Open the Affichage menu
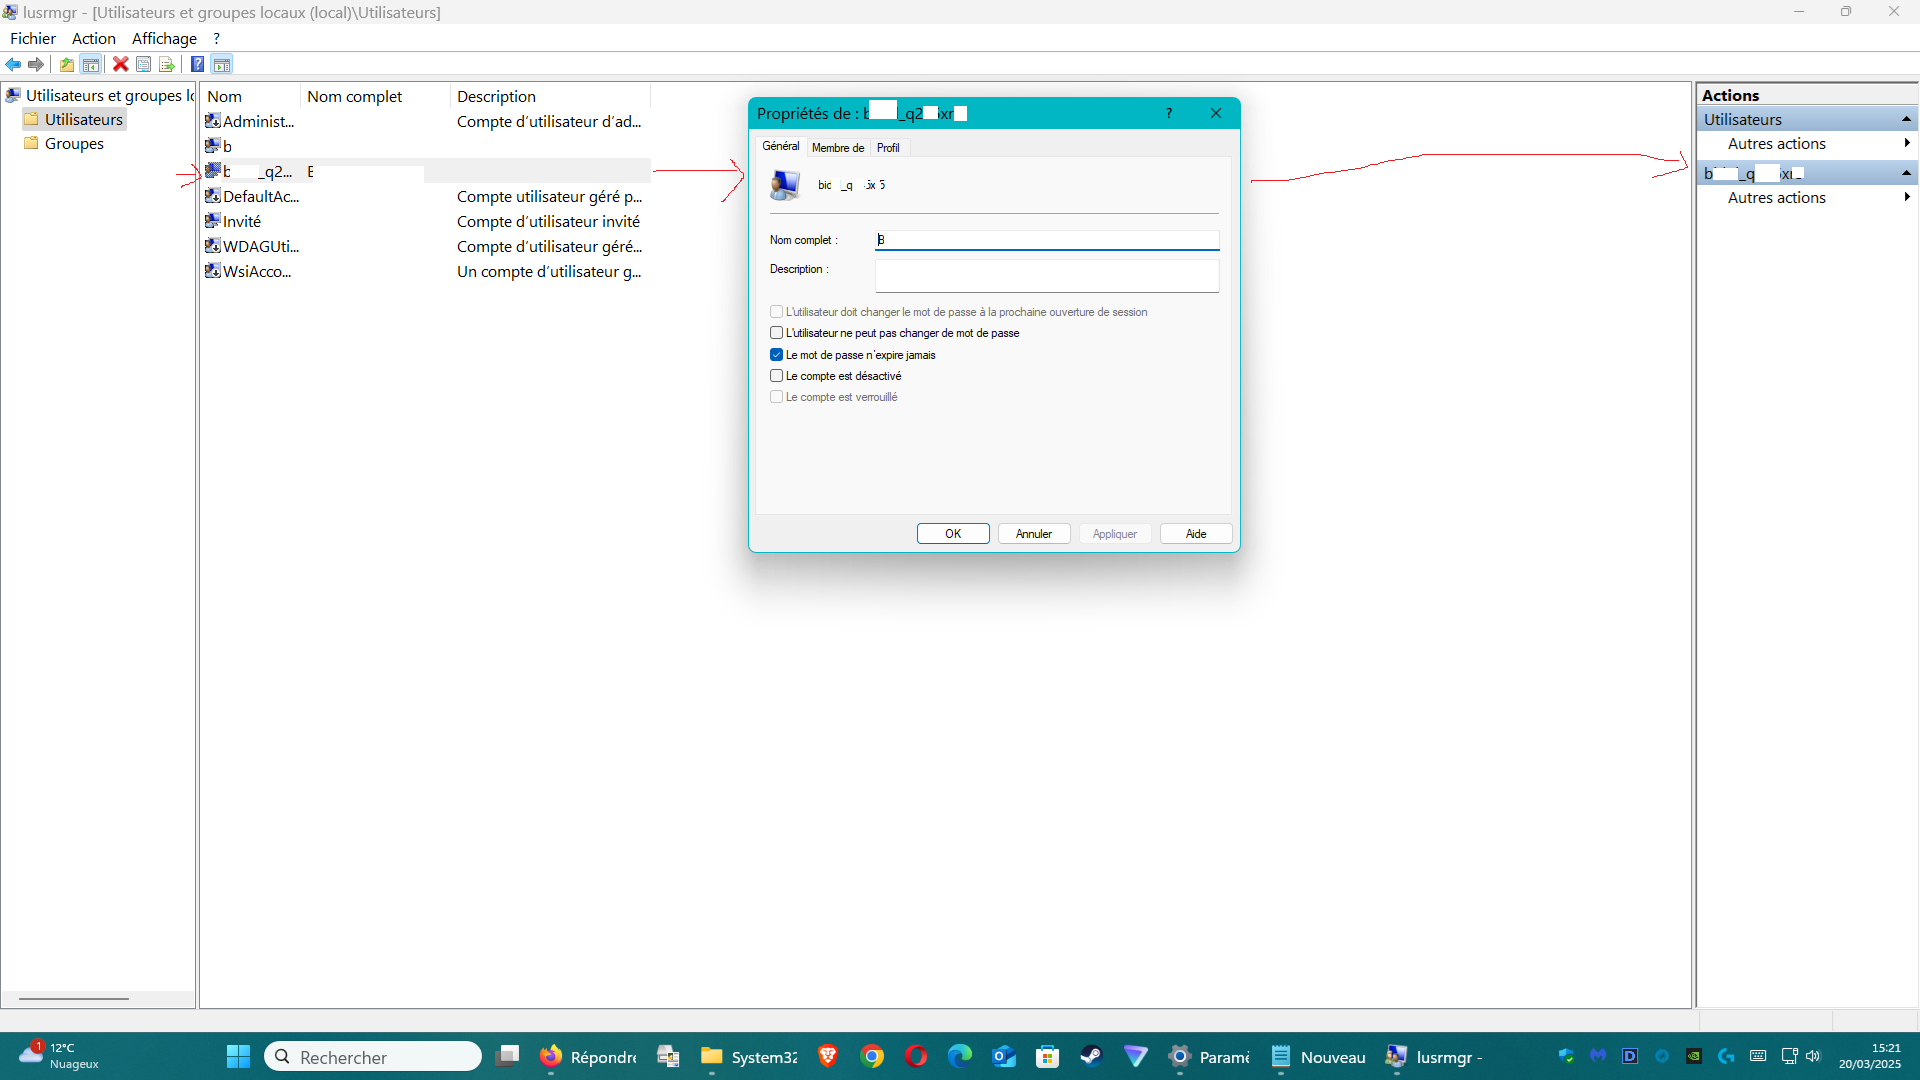The height and width of the screenshot is (1080, 1920). (x=164, y=39)
